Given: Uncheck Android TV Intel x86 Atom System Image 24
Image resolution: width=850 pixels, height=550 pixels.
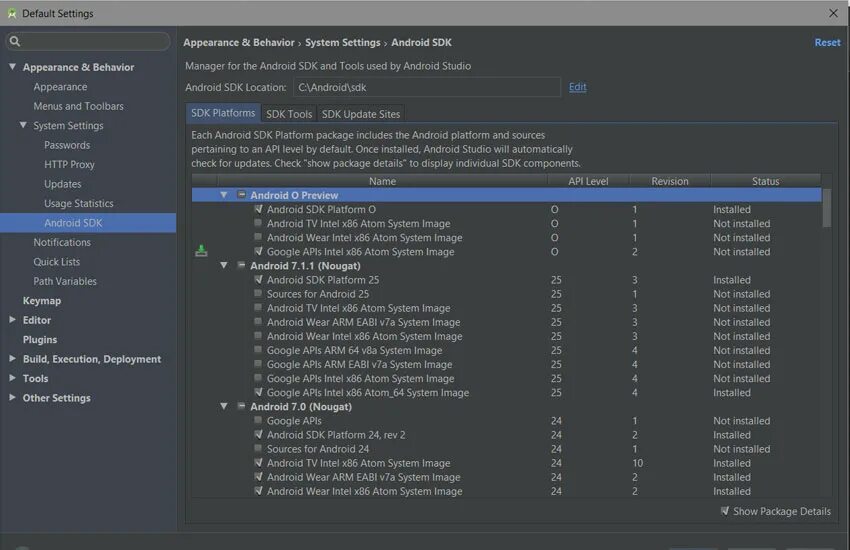Looking at the screenshot, I should (259, 462).
